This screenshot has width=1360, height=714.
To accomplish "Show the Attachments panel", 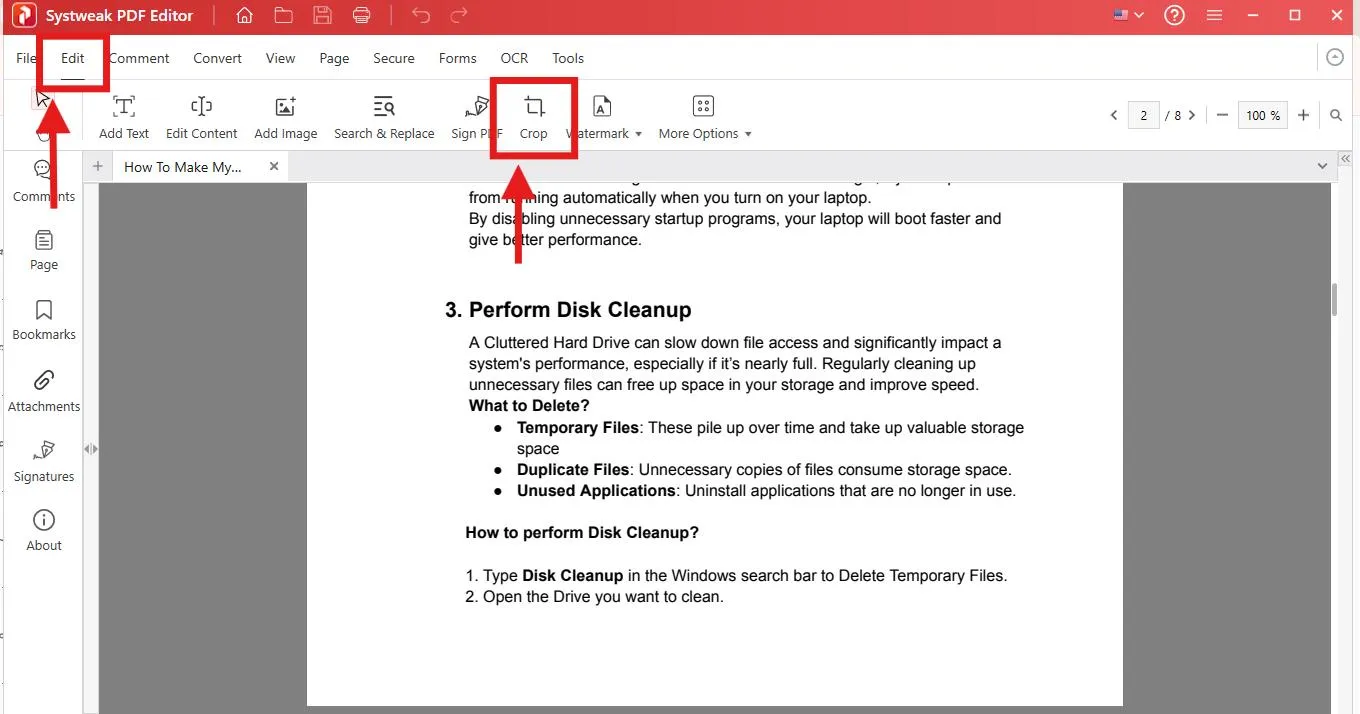I will [44, 391].
